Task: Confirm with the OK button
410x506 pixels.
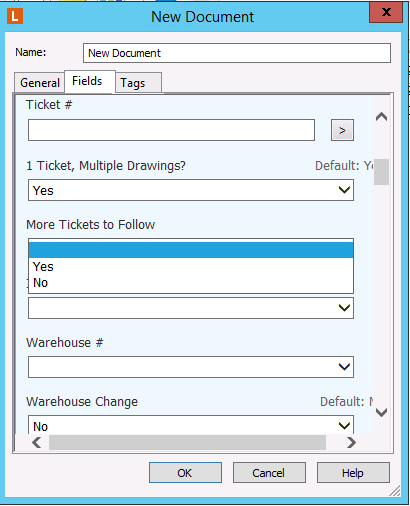Action: [185, 473]
